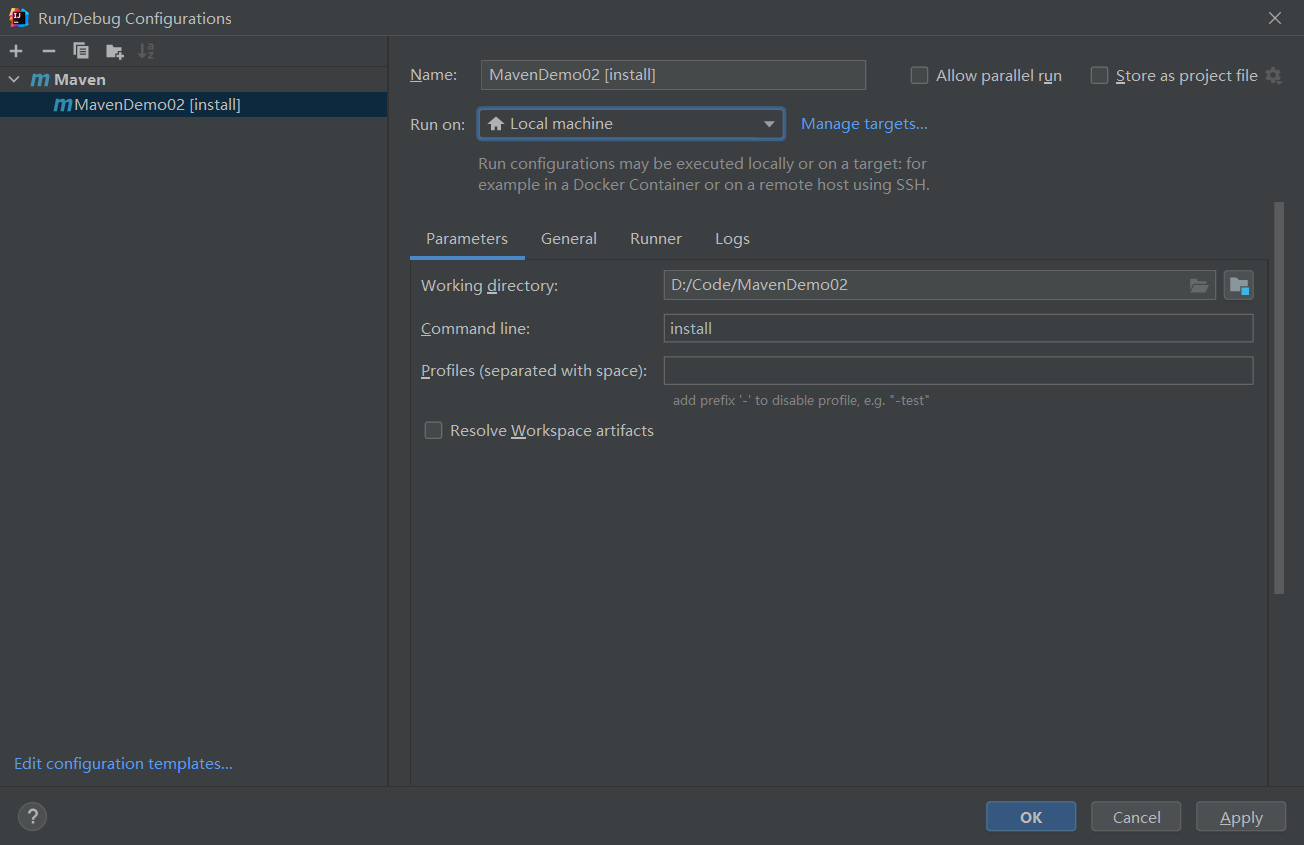Open the Manage targets link
Viewport: 1304px width, 845px height.
pyautogui.click(x=864, y=124)
